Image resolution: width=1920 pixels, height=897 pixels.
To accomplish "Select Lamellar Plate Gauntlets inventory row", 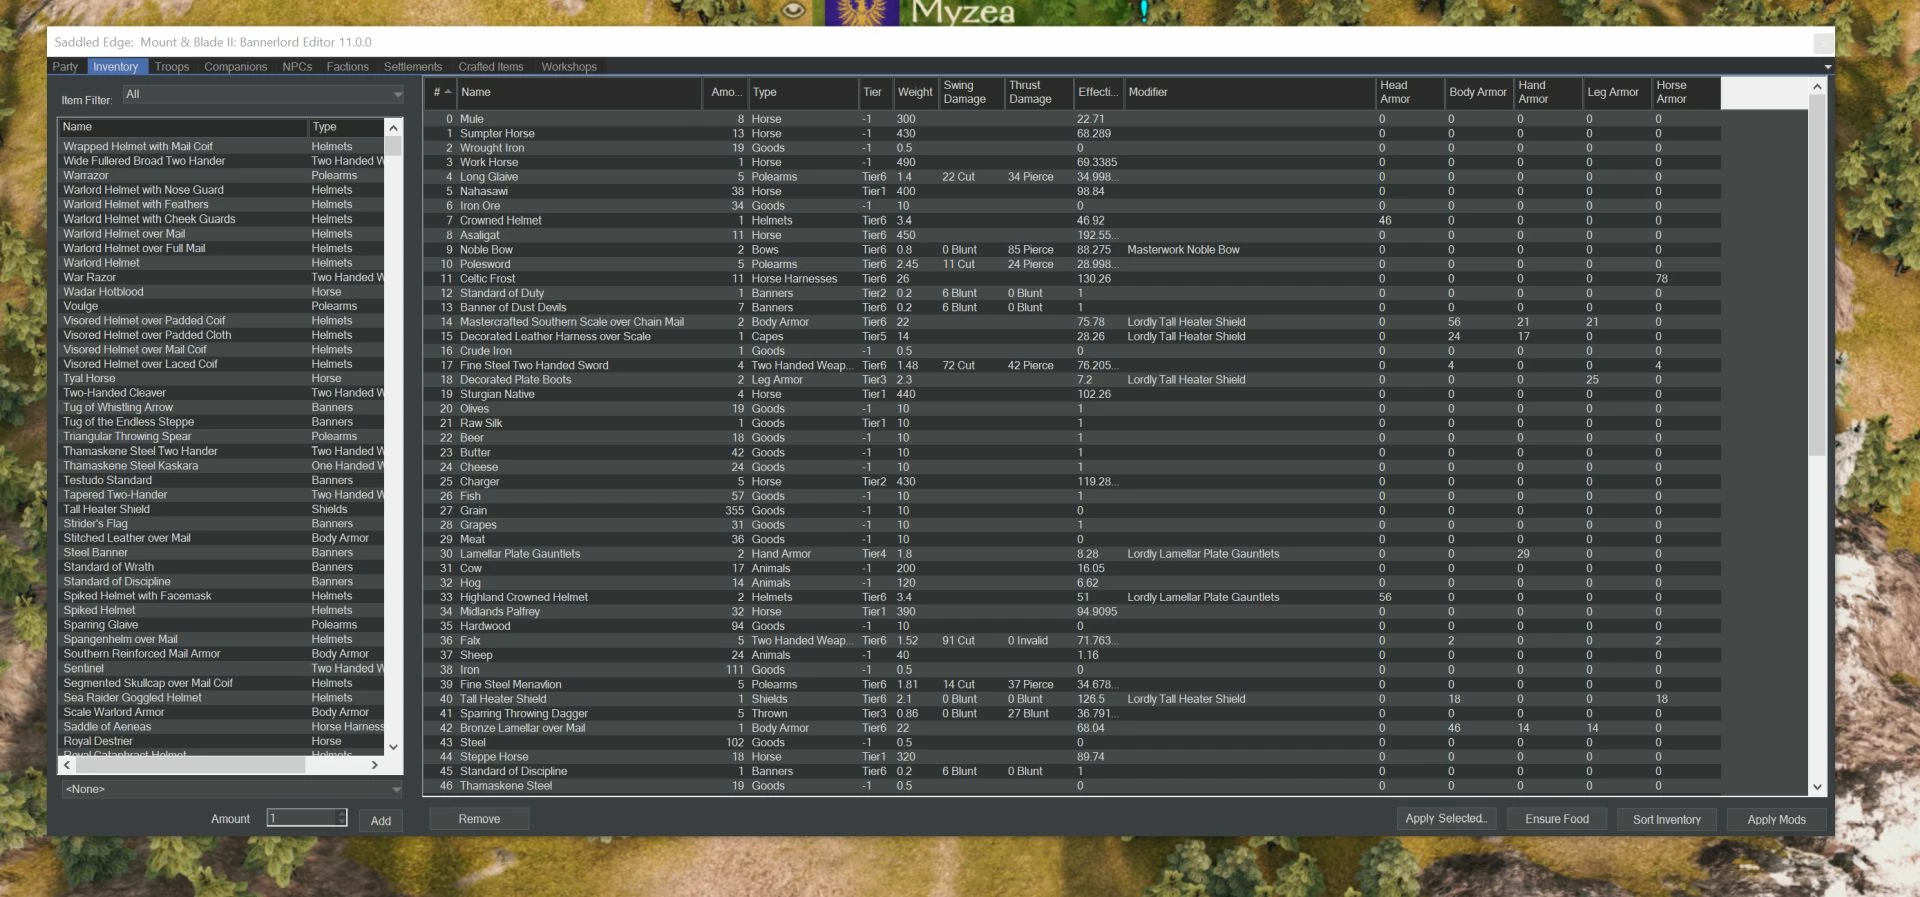I will coord(1072,554).
